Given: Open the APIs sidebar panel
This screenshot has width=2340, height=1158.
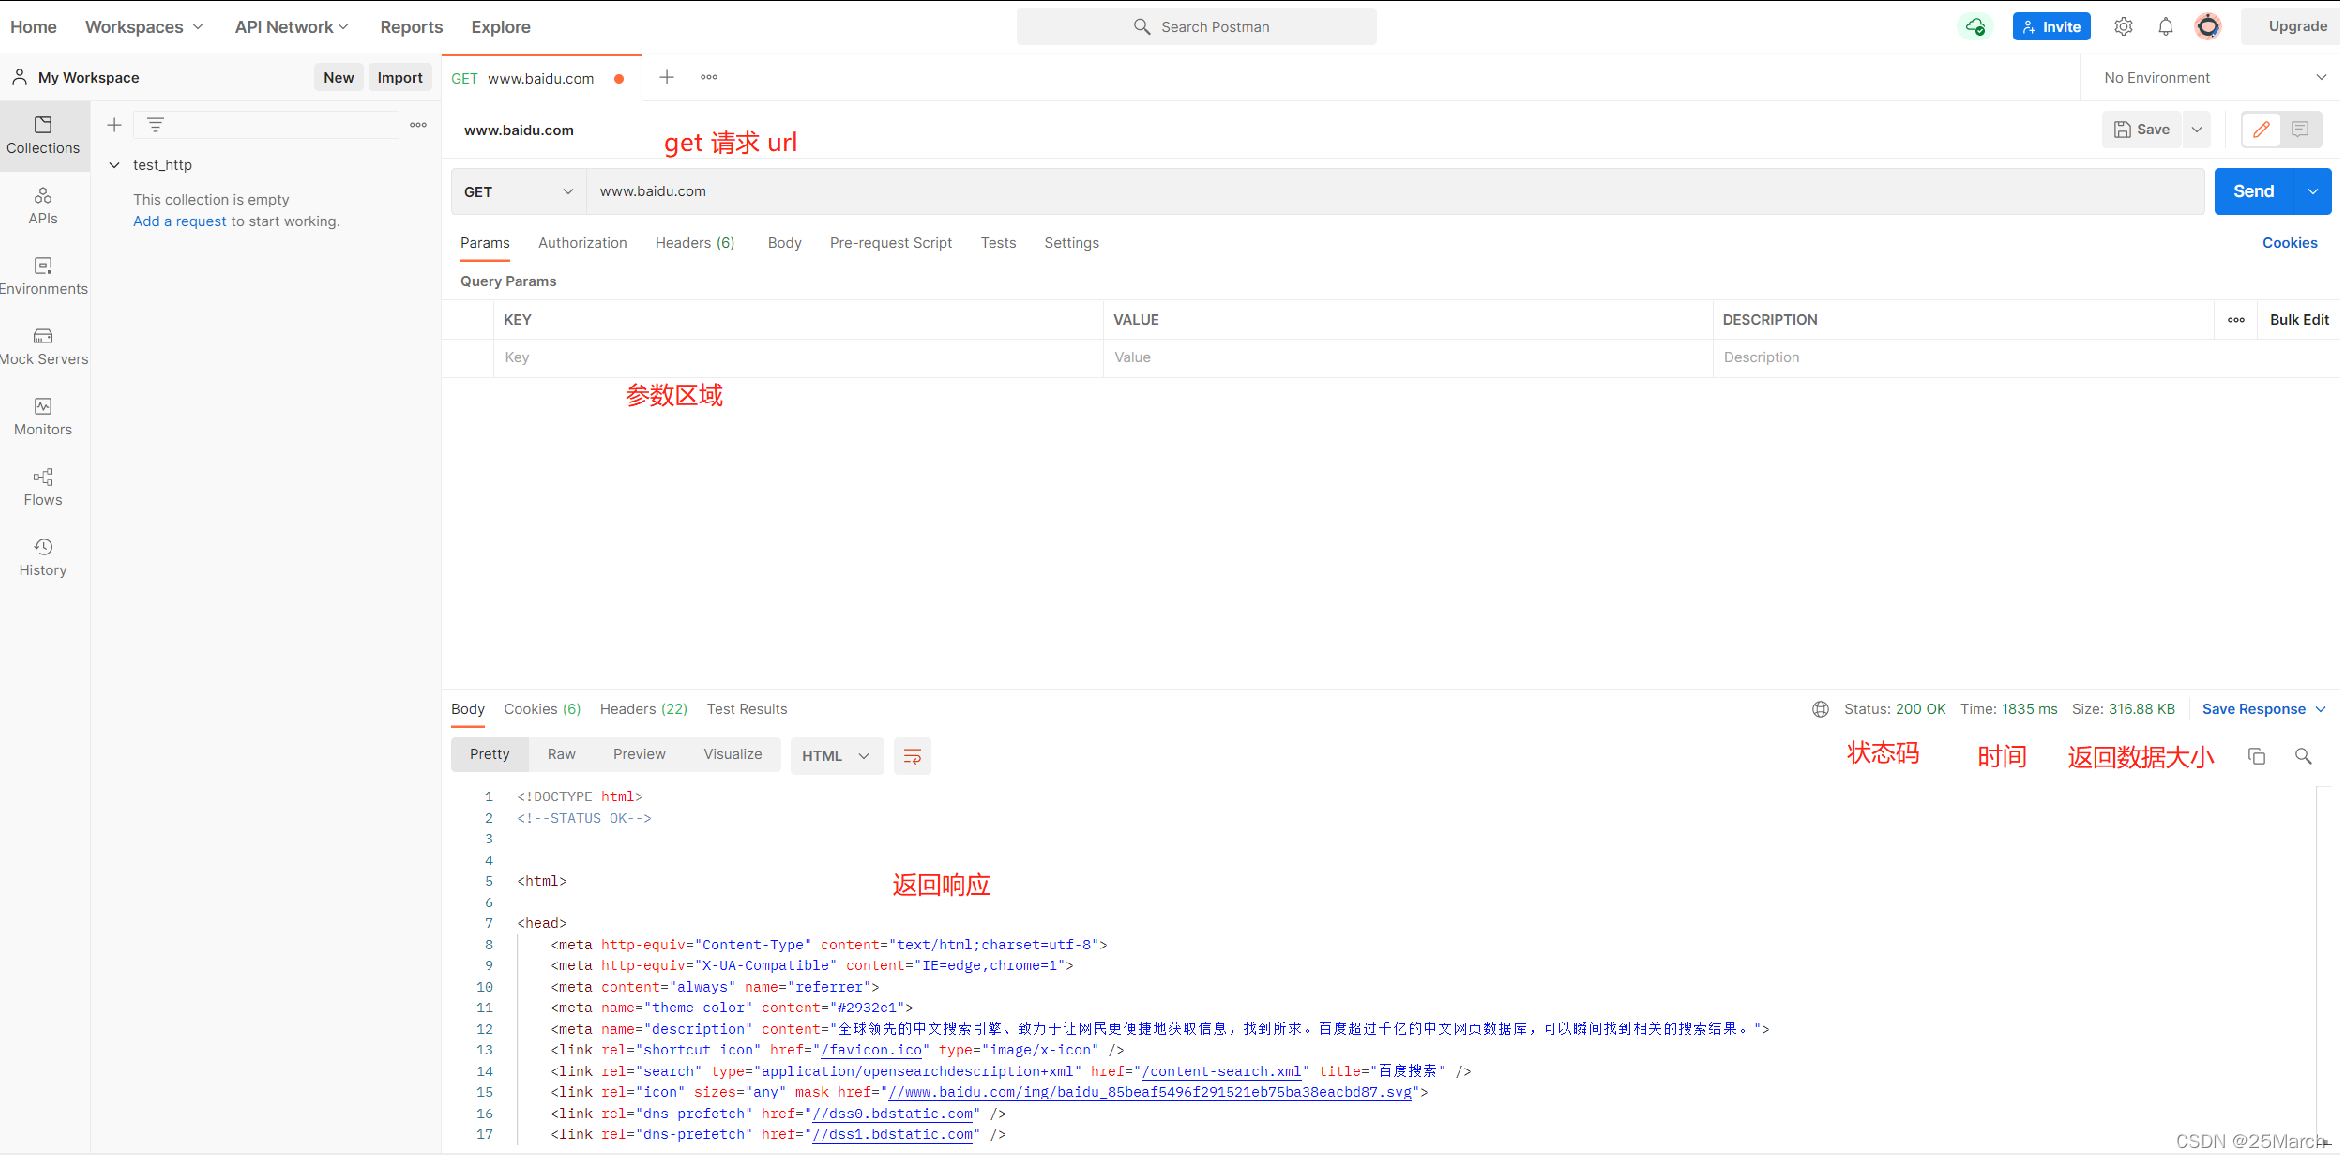Looking at the screenshot, I should (43, 206).
